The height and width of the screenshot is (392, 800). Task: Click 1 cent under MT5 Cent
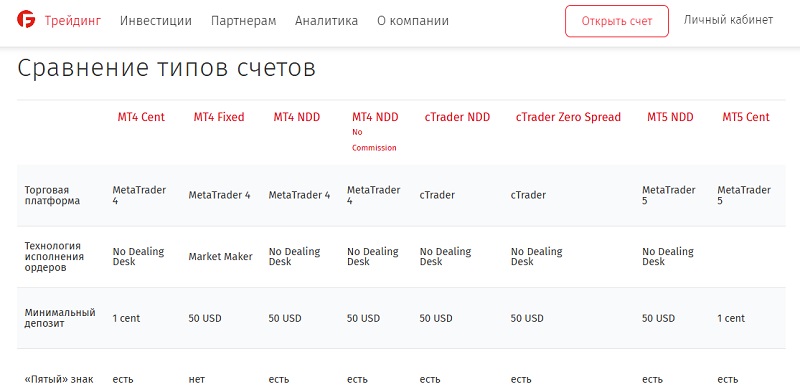pyautogui.click(x=731, y=318)
